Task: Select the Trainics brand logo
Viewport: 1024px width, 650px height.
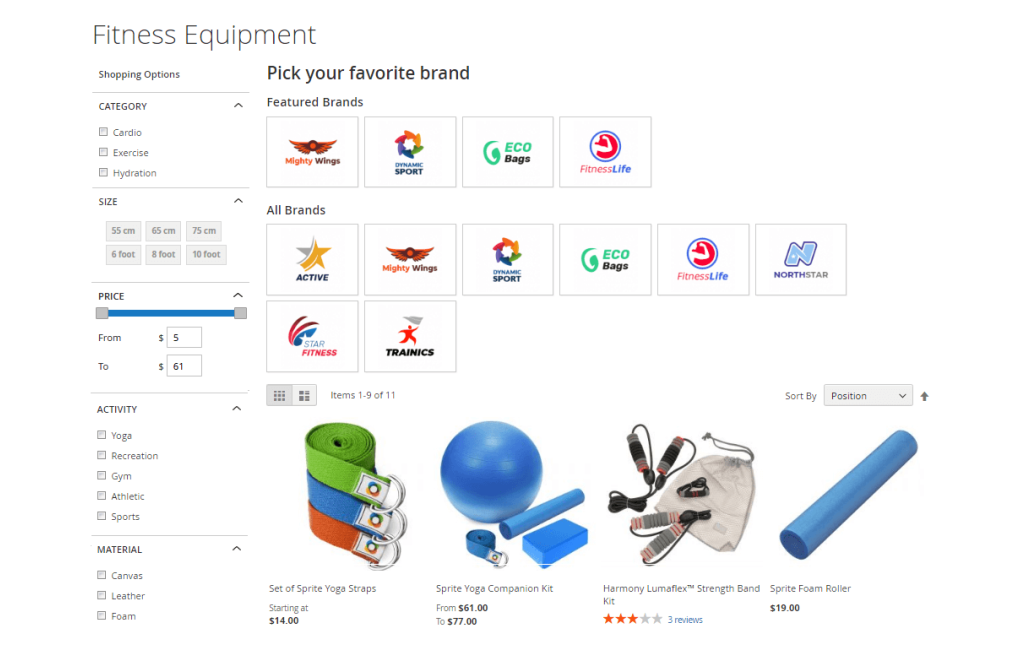Action: (410, 336)
